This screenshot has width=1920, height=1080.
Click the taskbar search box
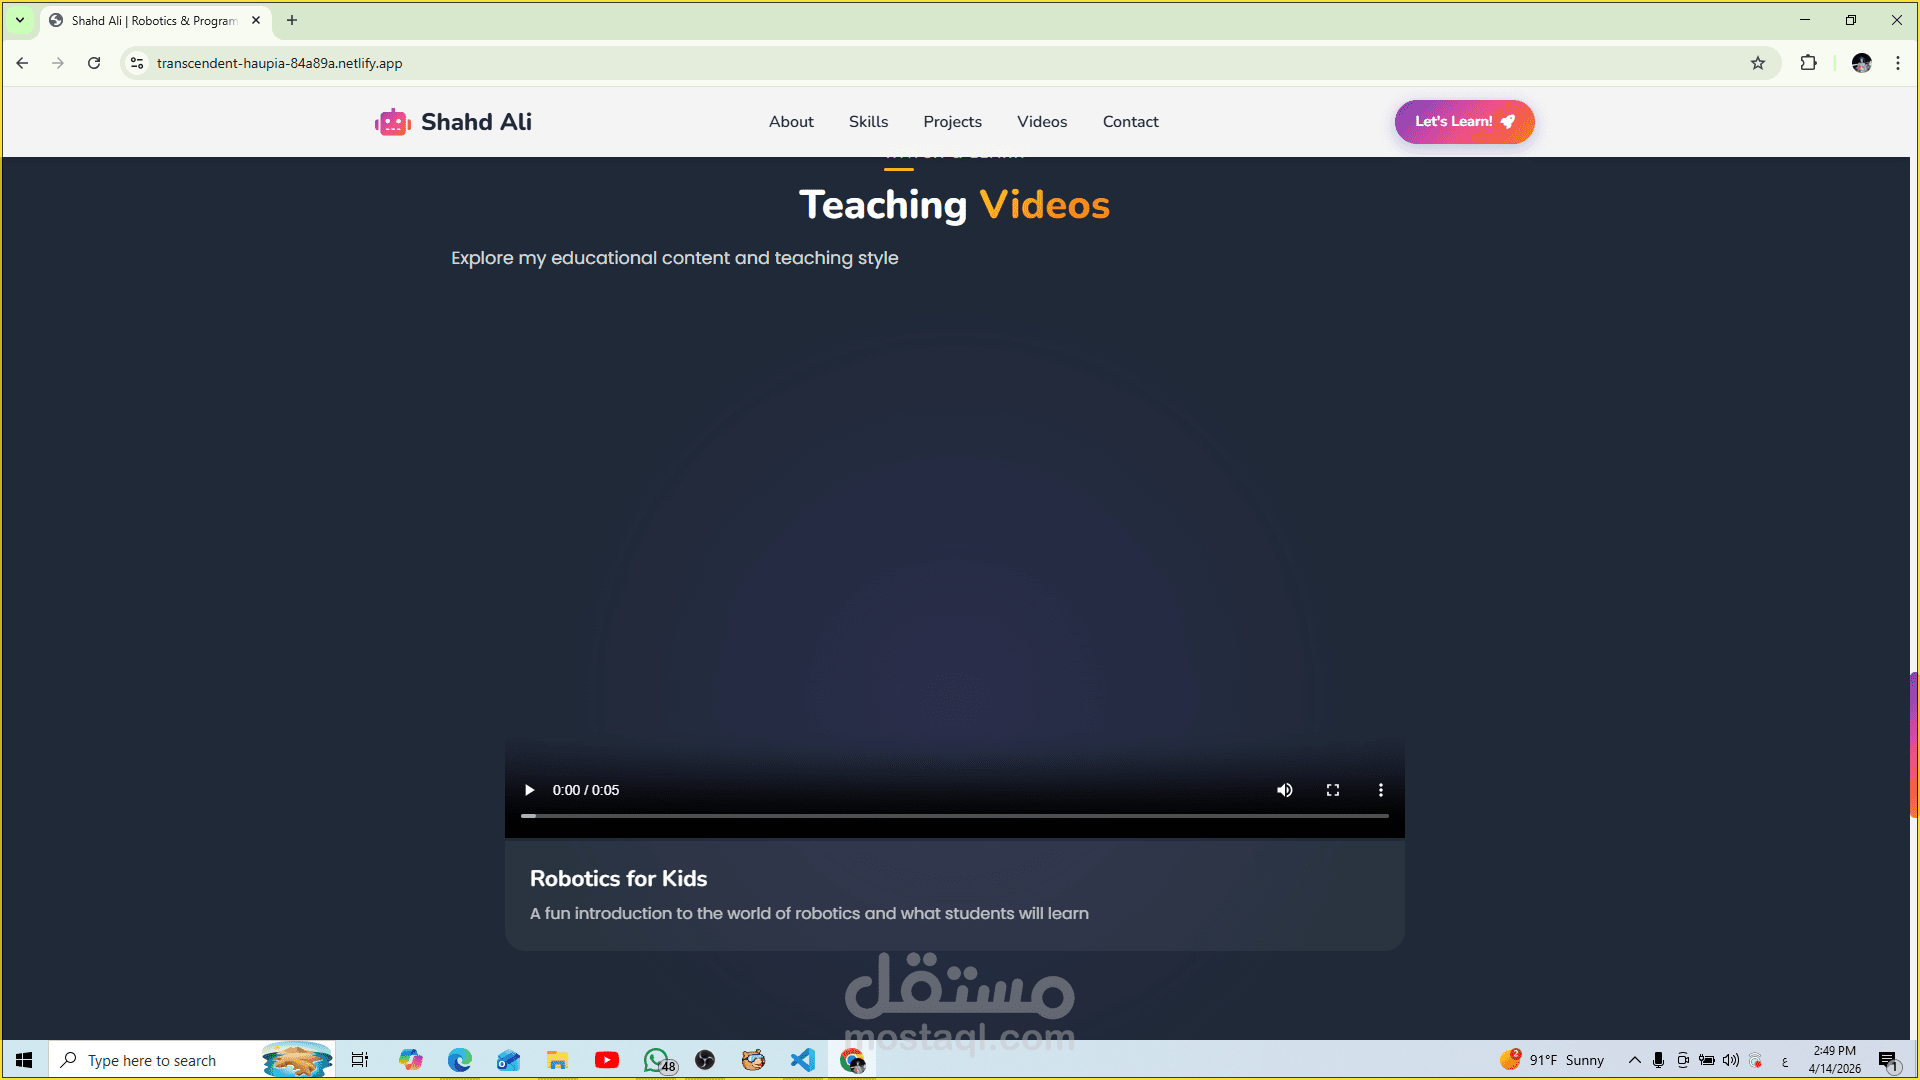(190, 1060)
